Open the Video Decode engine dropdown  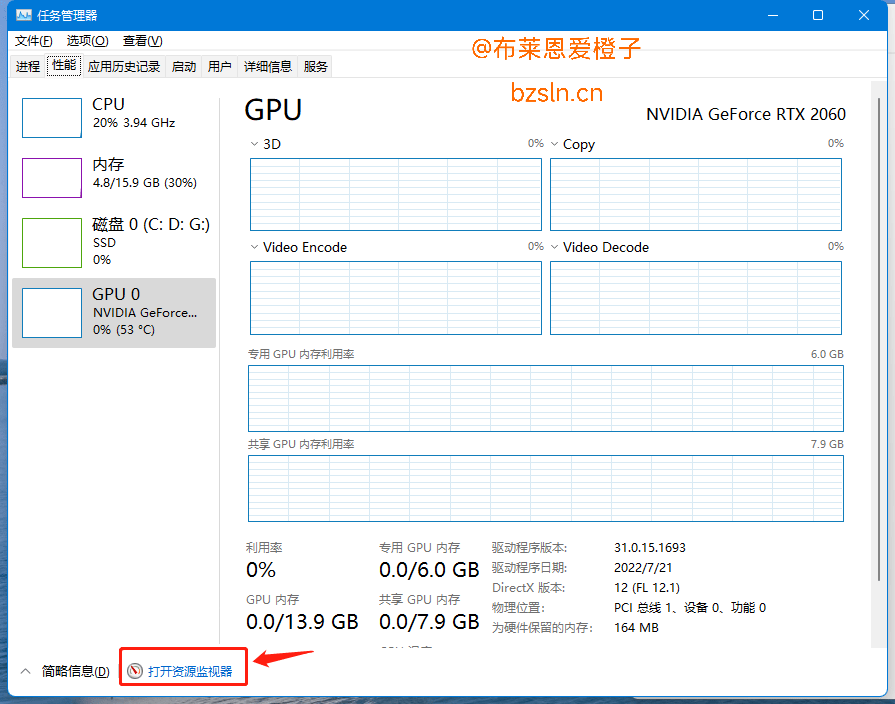(x=554, y=247)
